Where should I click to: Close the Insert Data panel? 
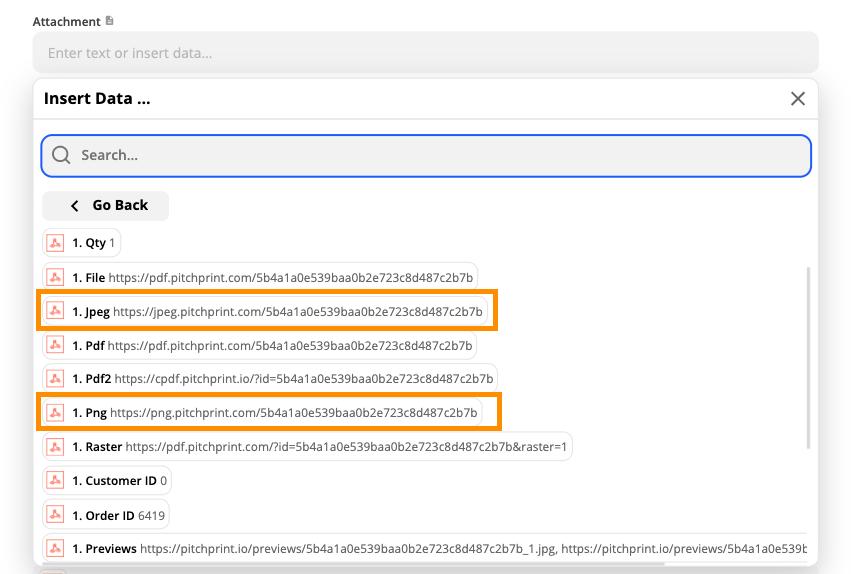[x=797, y=99]
